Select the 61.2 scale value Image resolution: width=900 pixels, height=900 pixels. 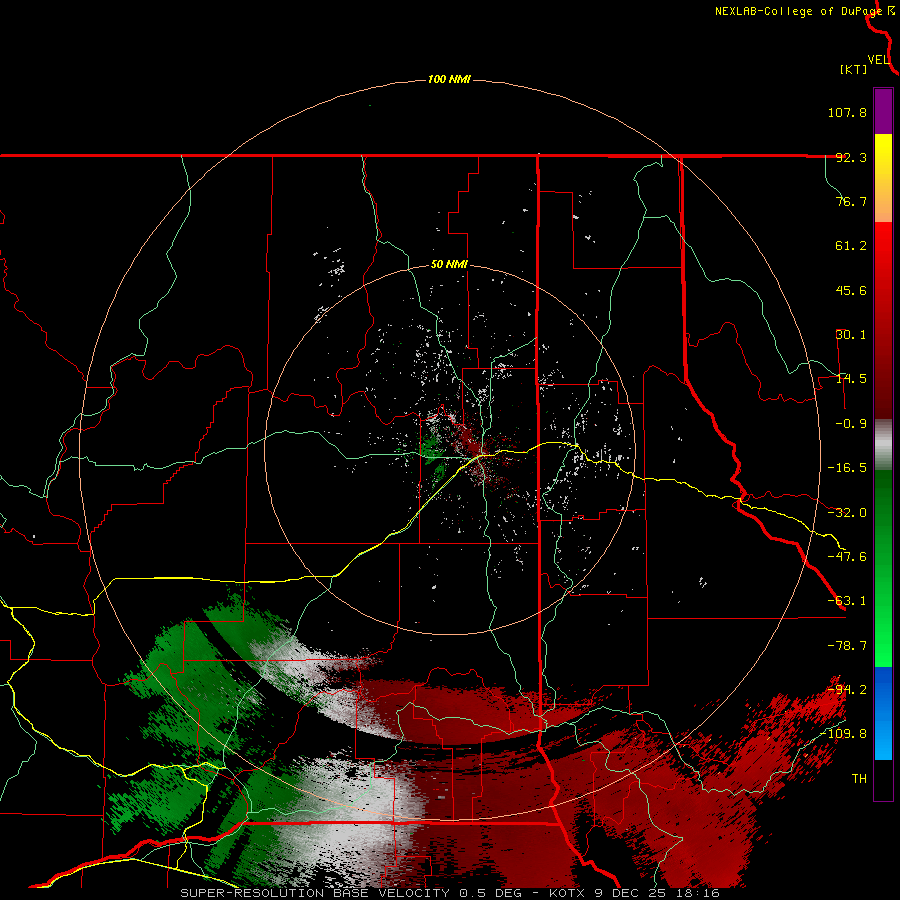pos(851,246)
